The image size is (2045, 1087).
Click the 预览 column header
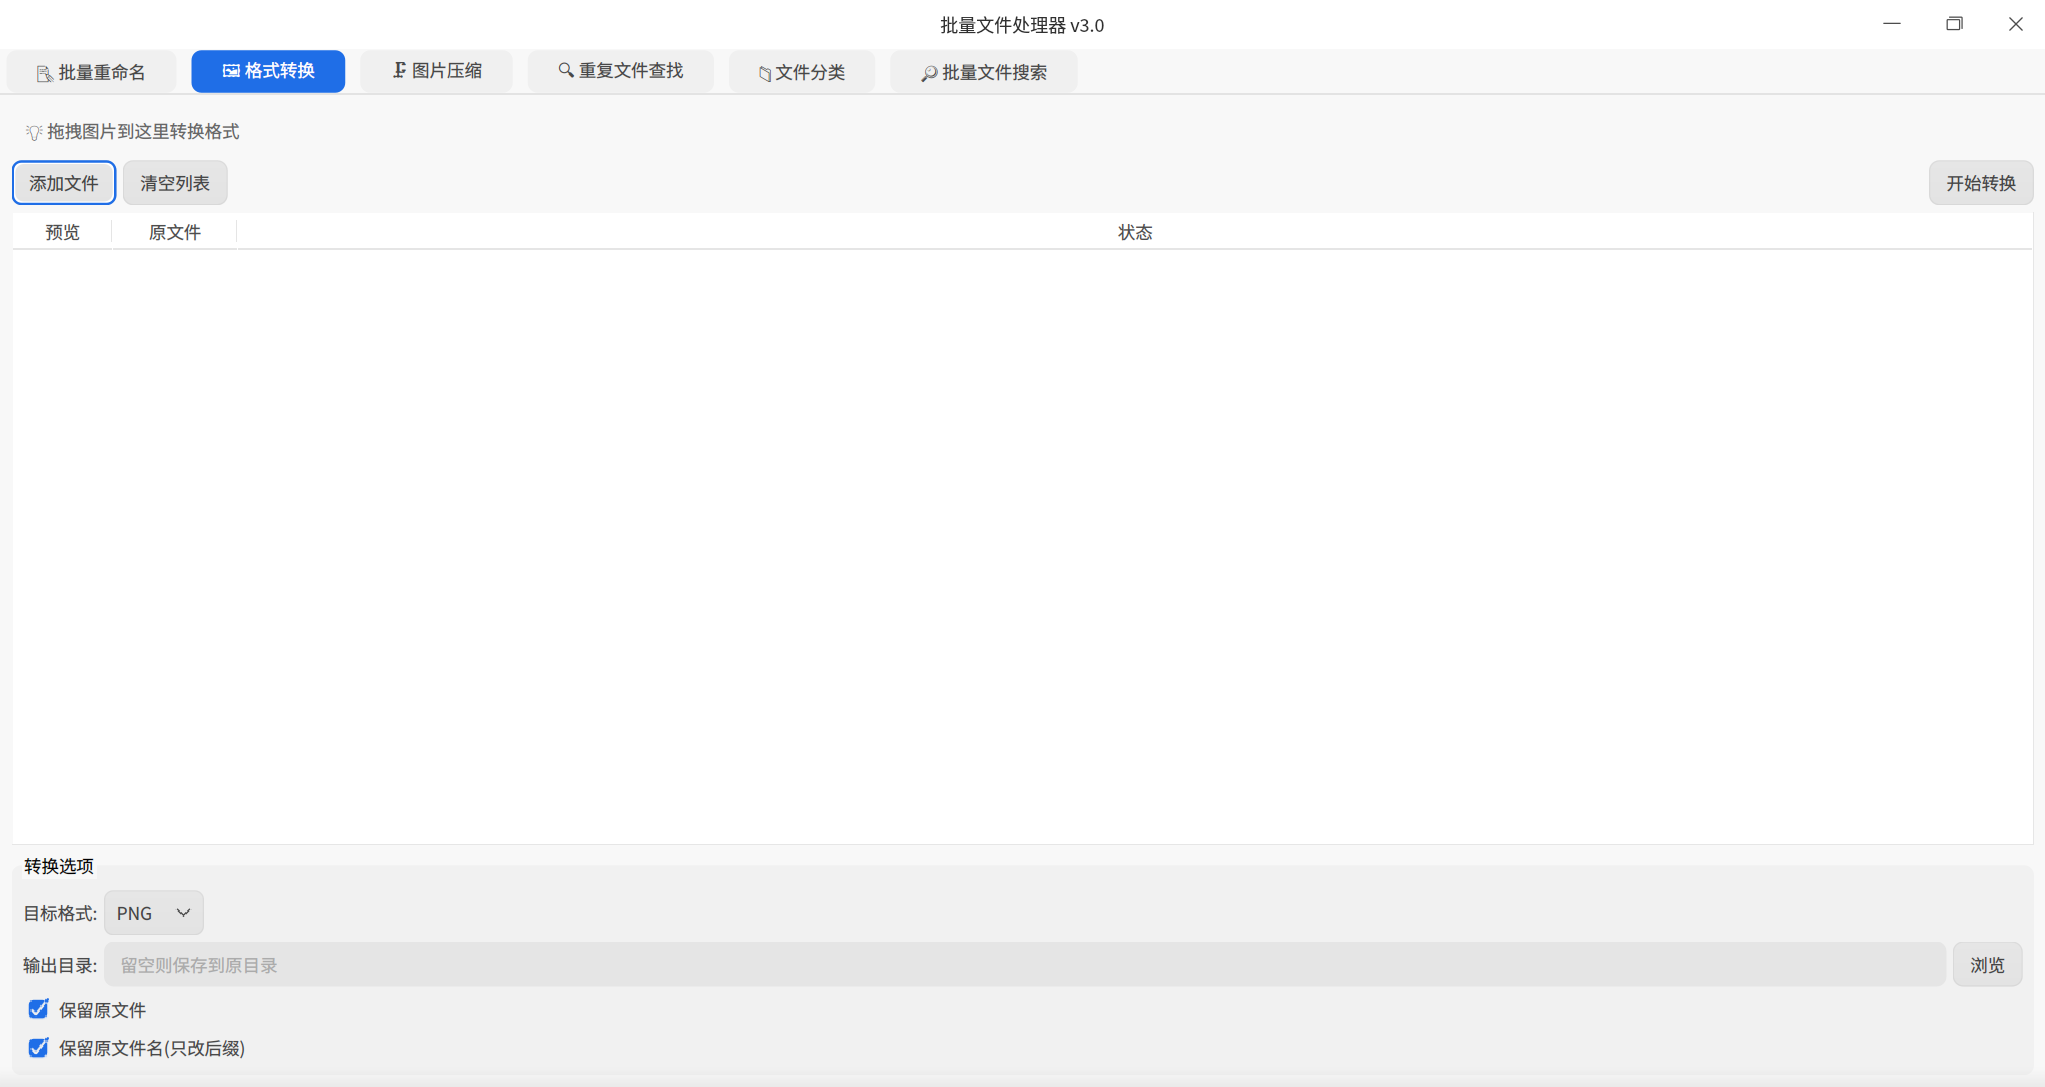(x=62, y=232)
